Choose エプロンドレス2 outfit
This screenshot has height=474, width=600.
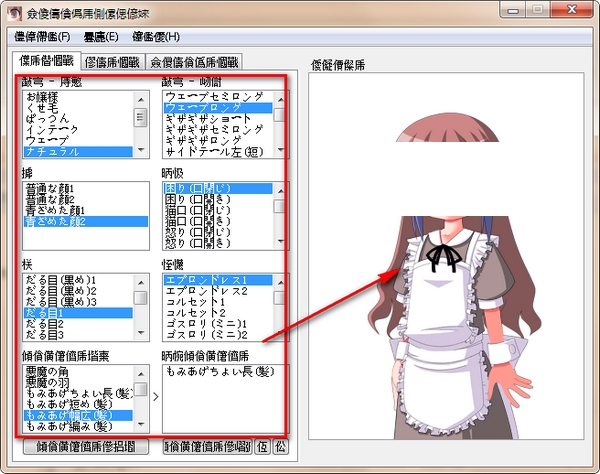[x=218, y=291]
